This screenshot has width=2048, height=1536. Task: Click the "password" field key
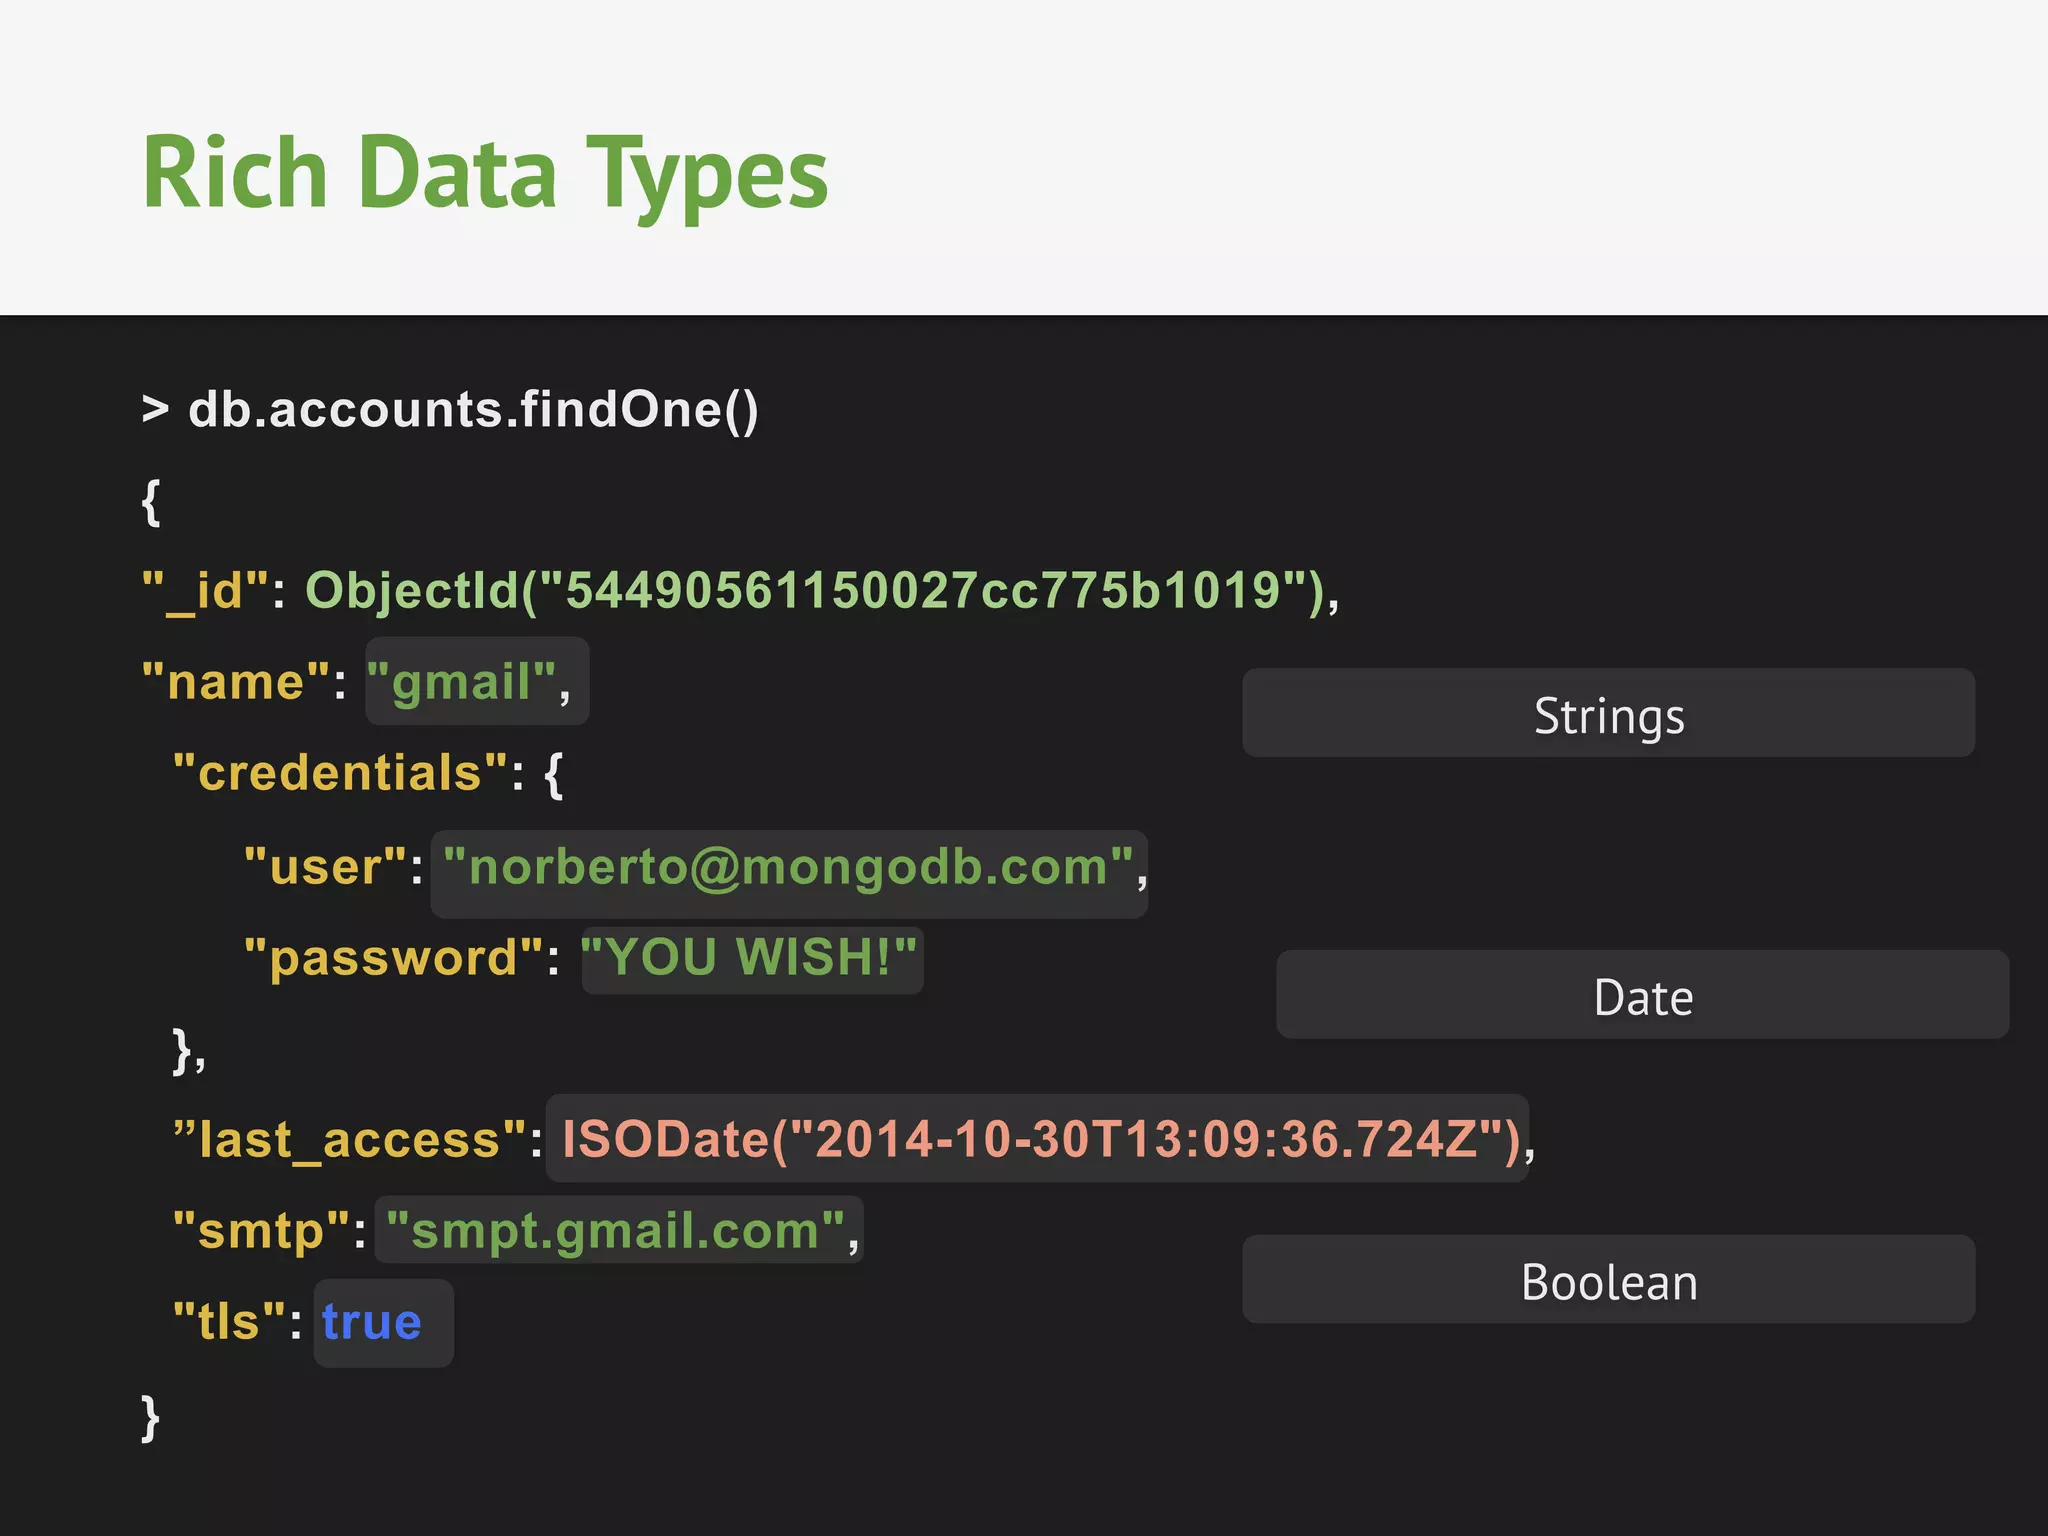click(x=394, y=959)
